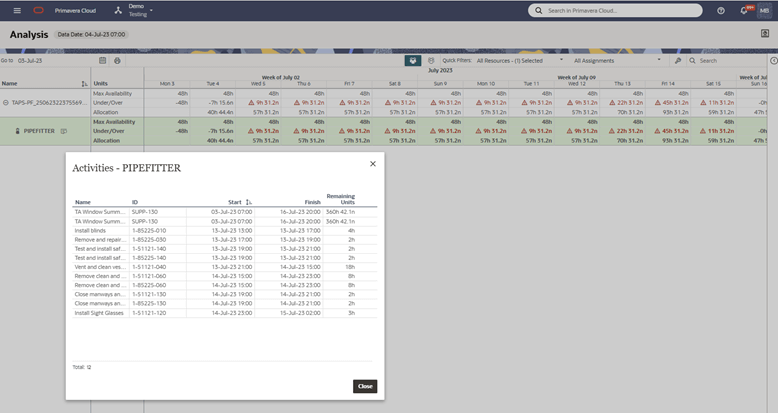Screen dimensions: 778x413
Task: Open PIPEFITTER activities detail icon
Action: coord(64,131)
